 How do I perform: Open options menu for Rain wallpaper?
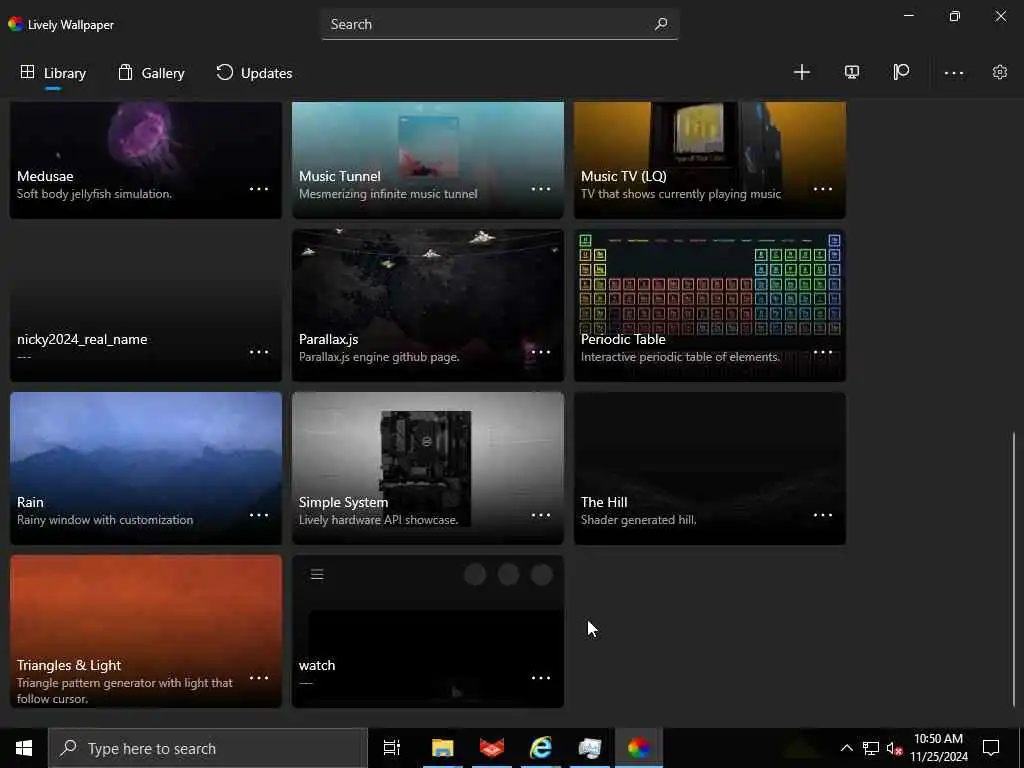259,515
